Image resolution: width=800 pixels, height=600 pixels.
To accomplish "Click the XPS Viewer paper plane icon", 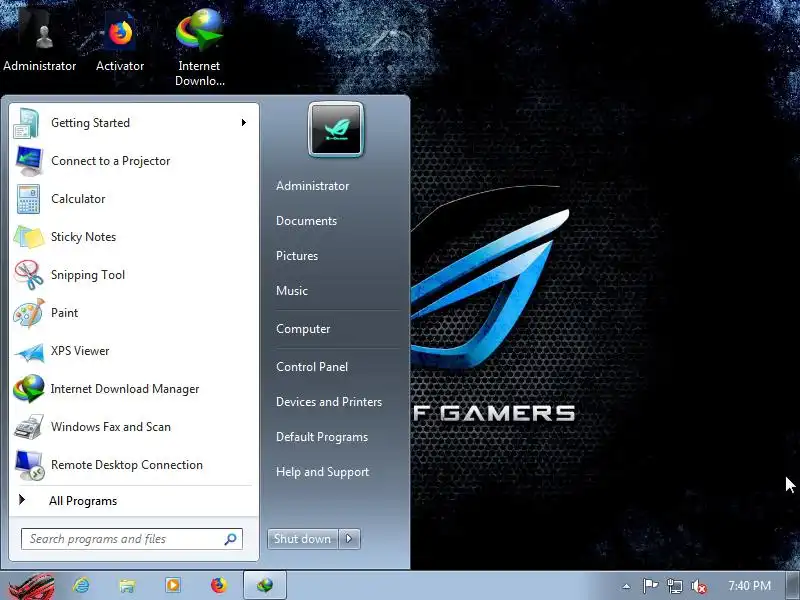I will click(x=30, y=352).
